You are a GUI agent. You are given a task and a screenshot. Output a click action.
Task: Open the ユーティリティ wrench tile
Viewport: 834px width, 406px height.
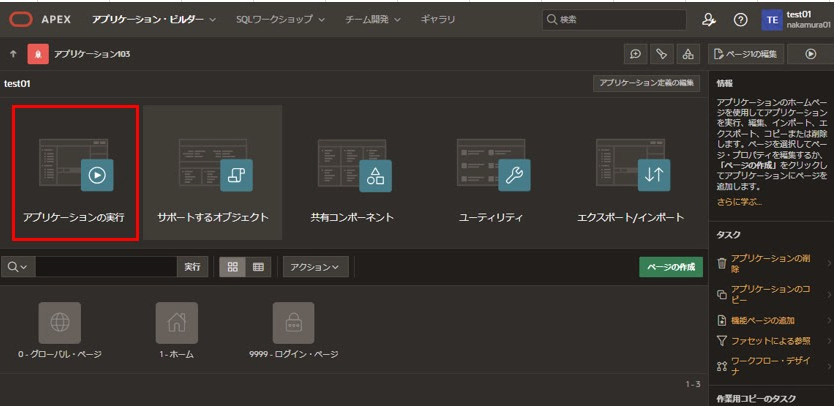pos(490,172)
